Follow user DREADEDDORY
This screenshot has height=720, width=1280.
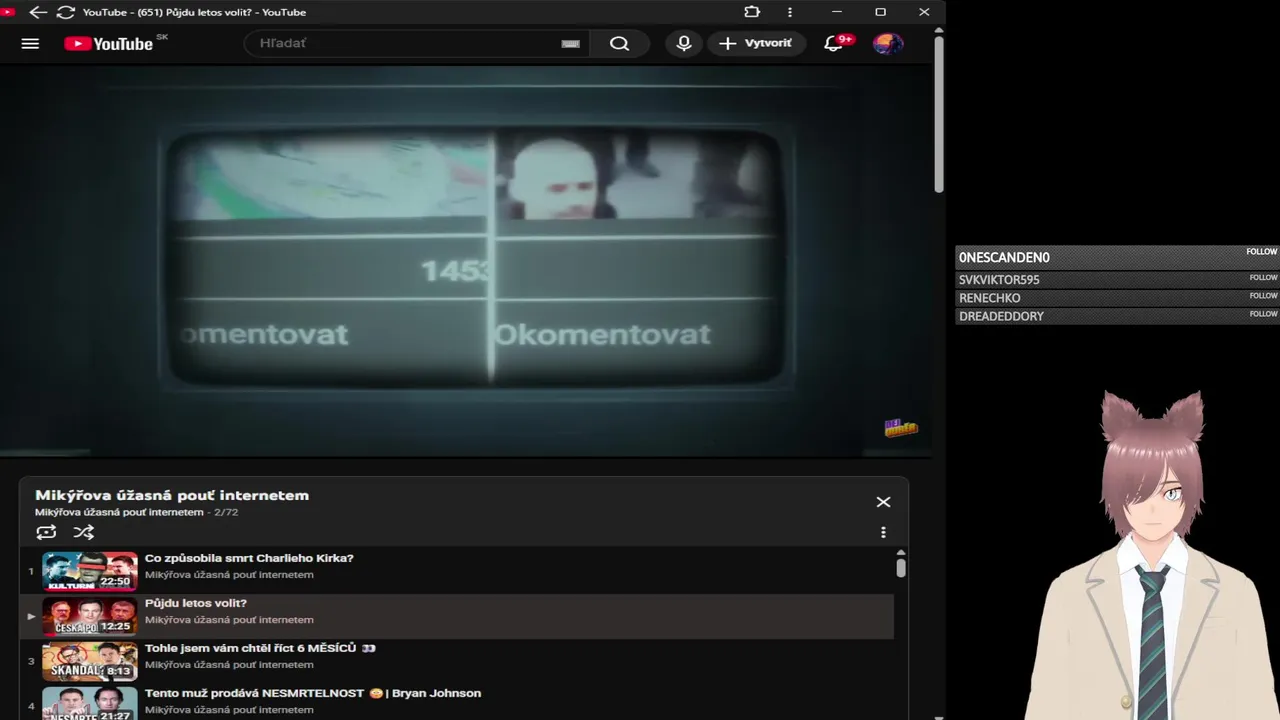(1263, 314)
